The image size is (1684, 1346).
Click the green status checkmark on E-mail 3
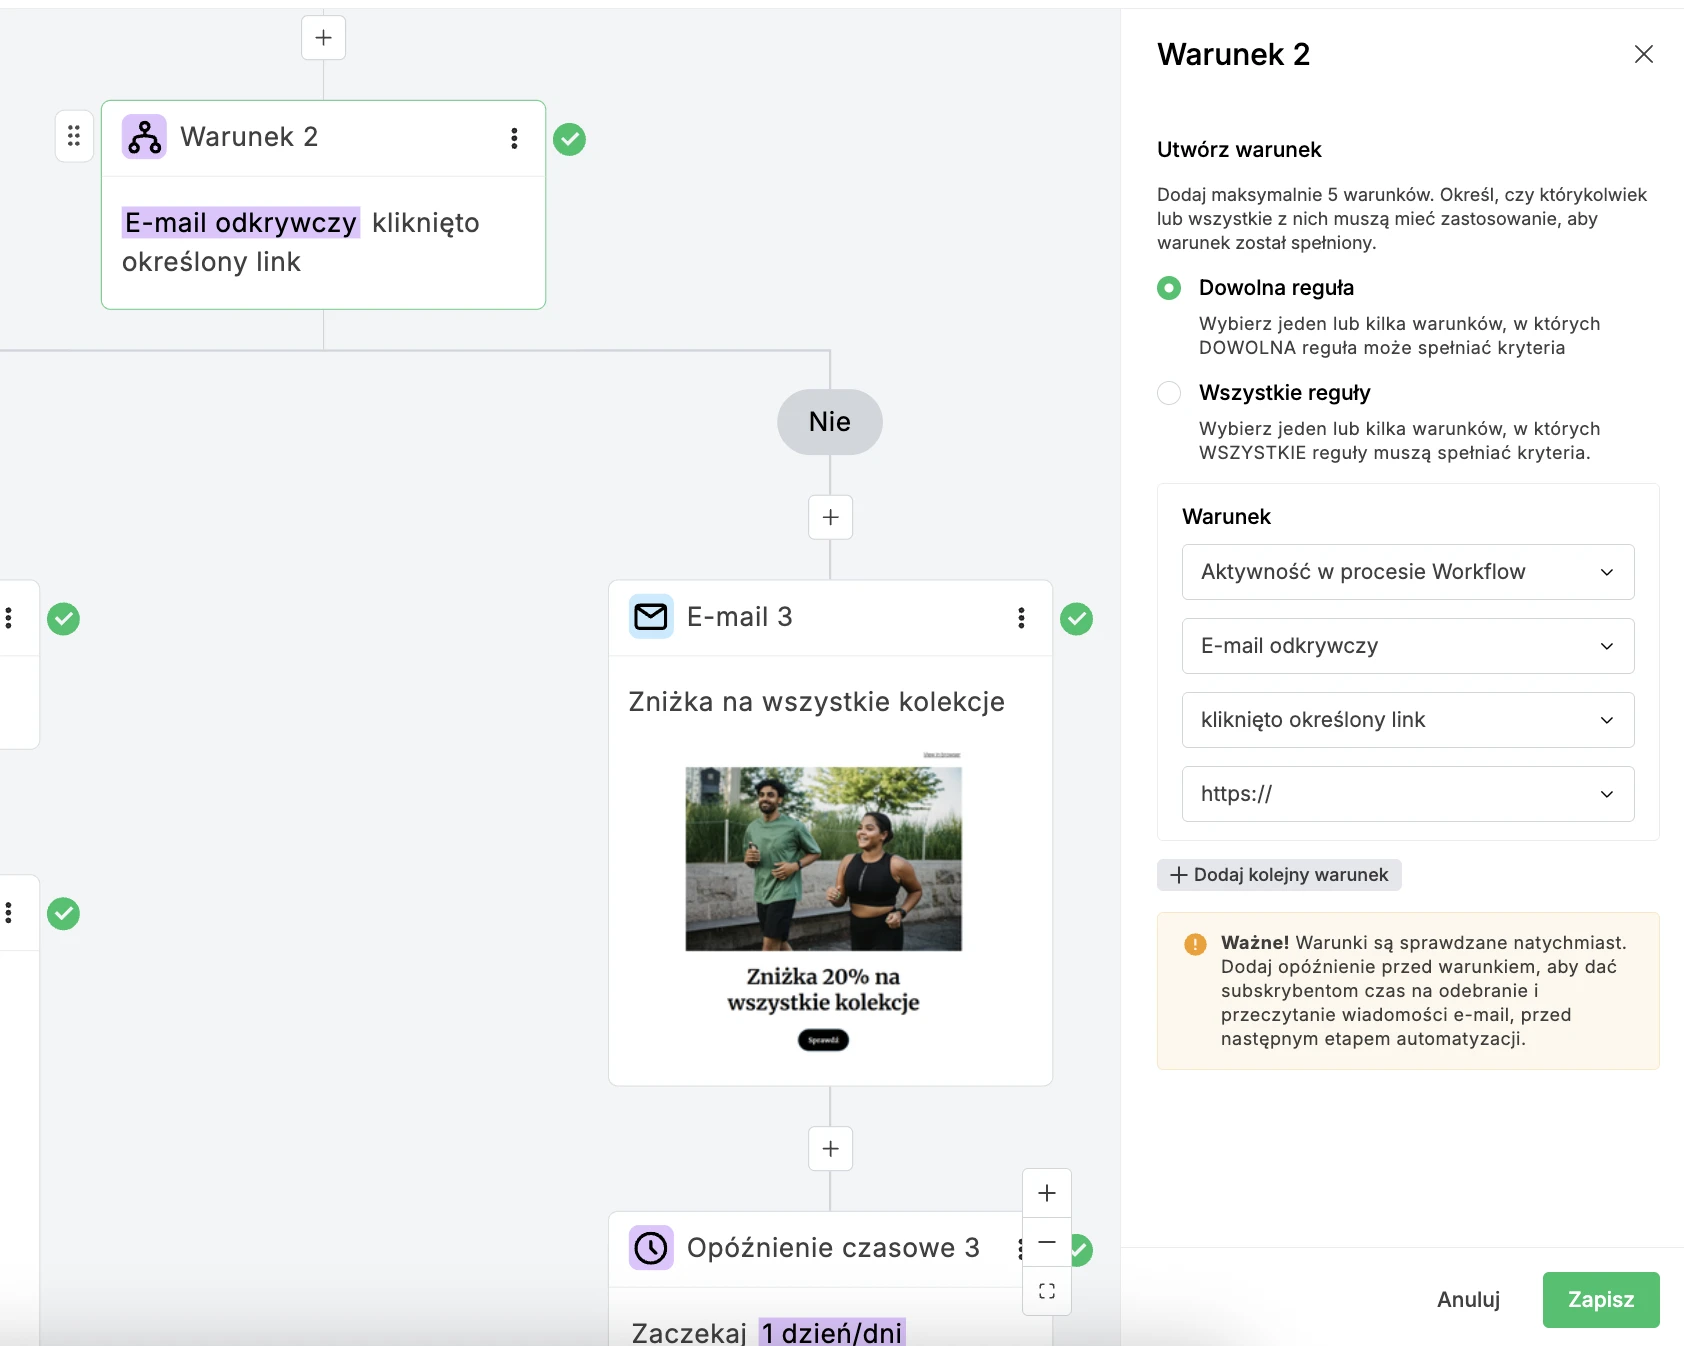(x=1077, y=619)
